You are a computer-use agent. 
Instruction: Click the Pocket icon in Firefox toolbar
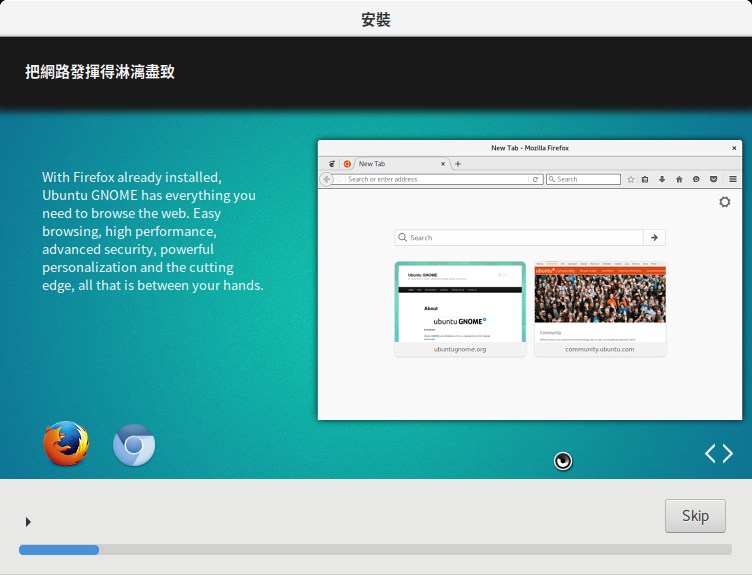pyautogui.click(x=713, y=179)
